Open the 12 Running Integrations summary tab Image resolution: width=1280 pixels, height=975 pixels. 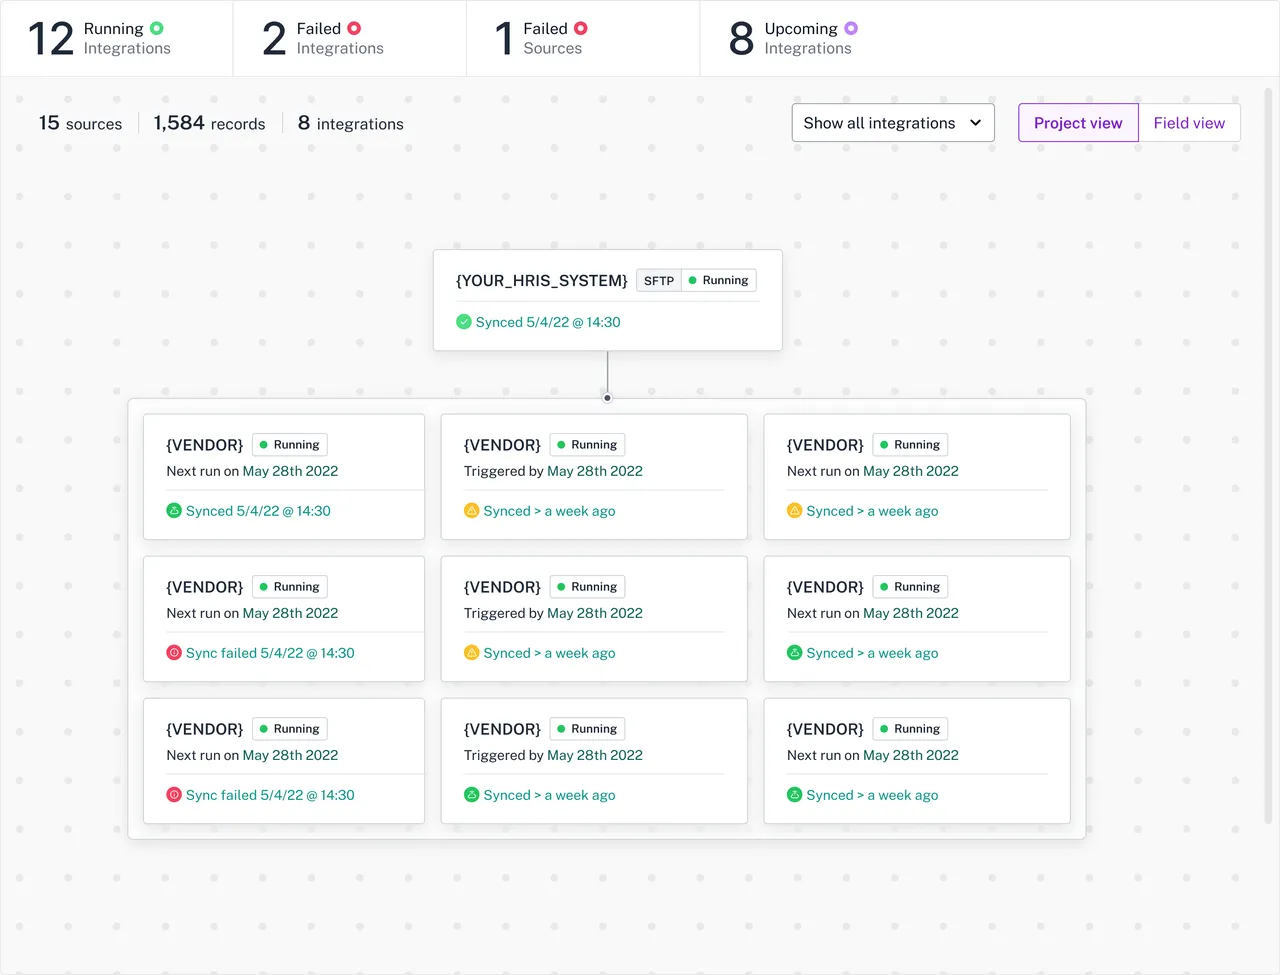(x=117, y=38)
